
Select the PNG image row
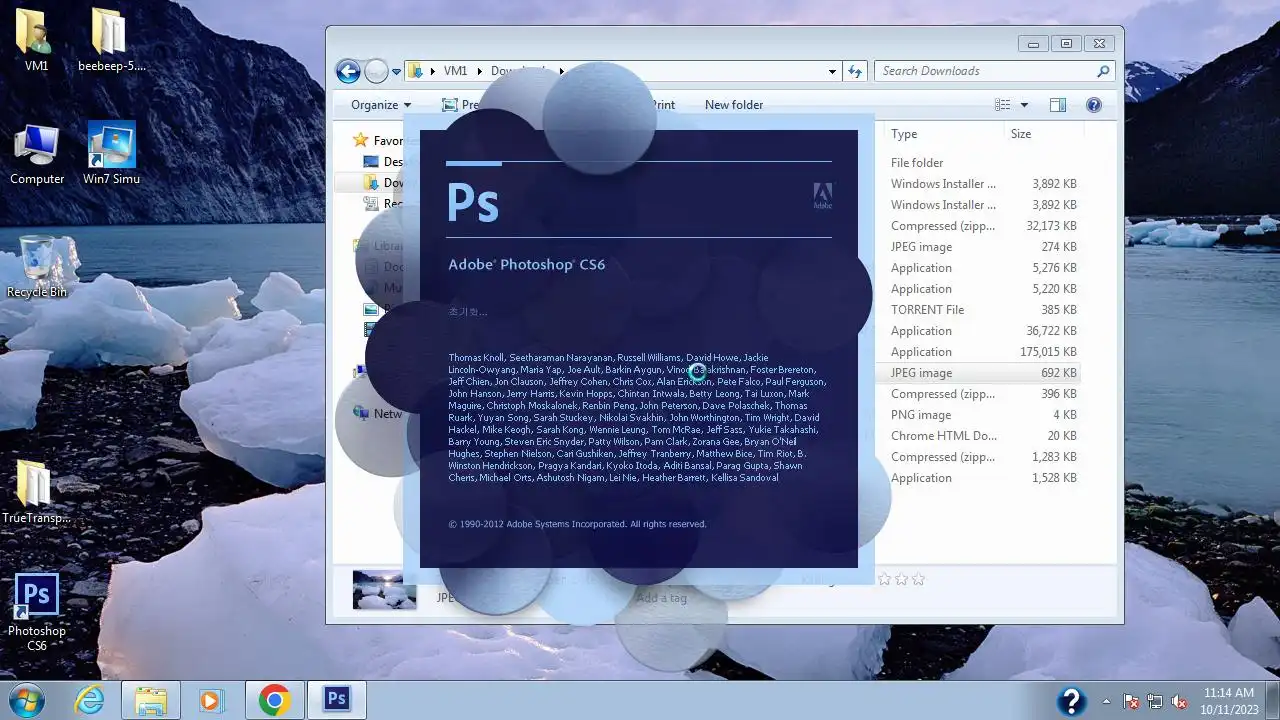click(x=983, y=415)
